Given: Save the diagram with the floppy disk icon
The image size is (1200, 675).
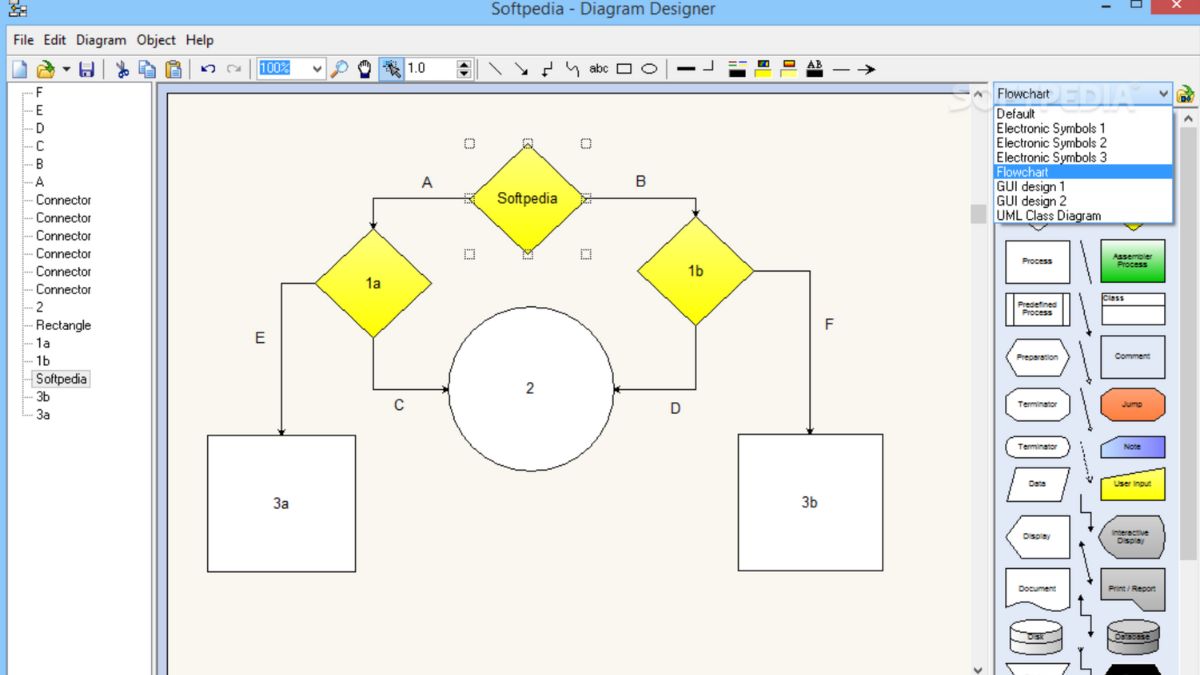Looking at the screenshot, I should tap(87, 69).
